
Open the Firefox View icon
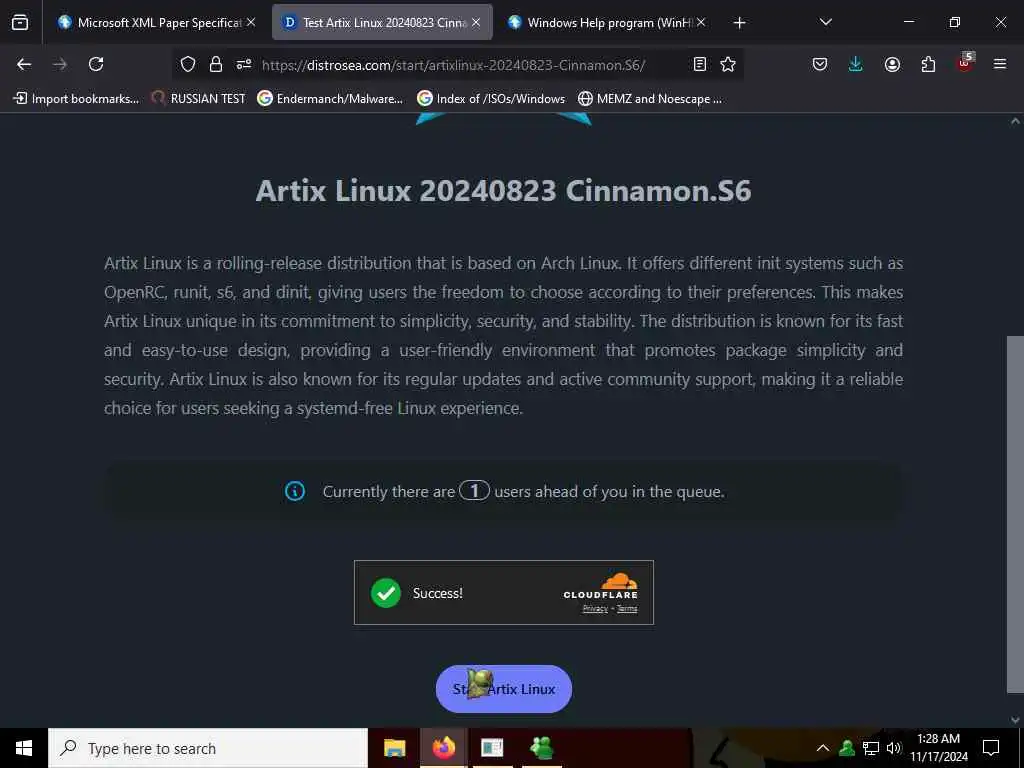pos(20,22)
